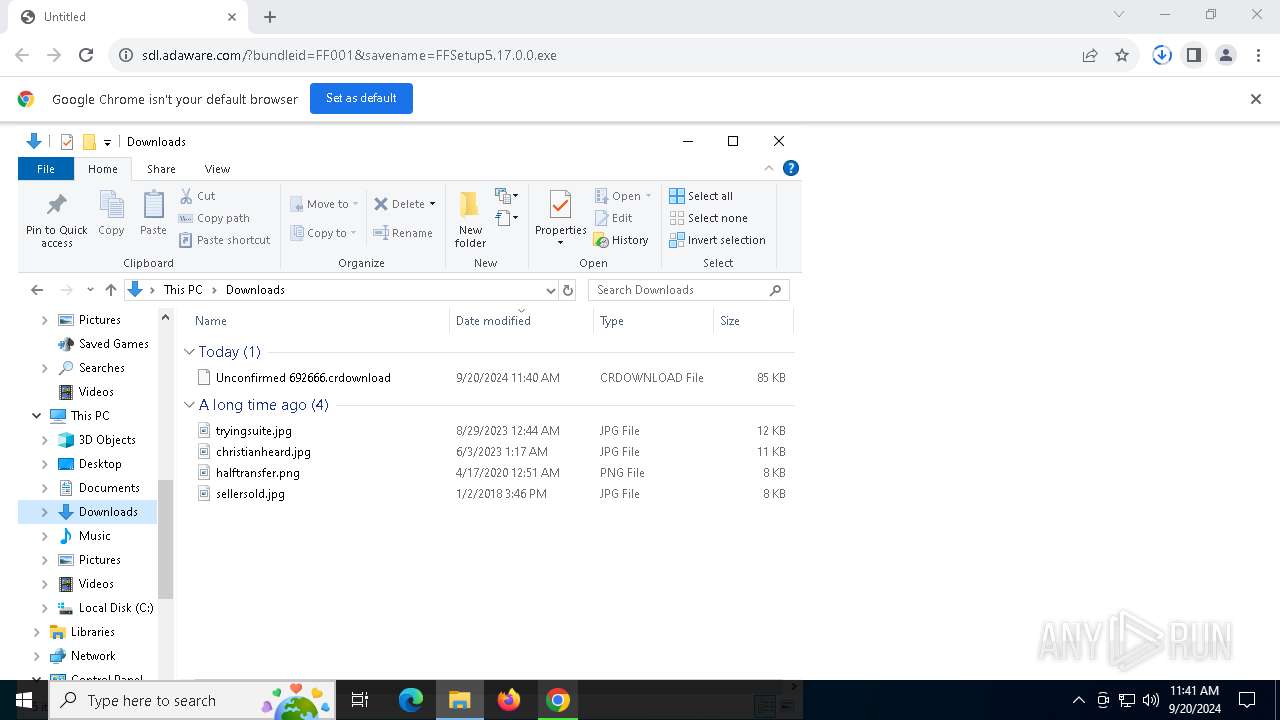Click the Cut scissors command
The width and height of the screenshot is (1280, 720).
click(197, 196)
